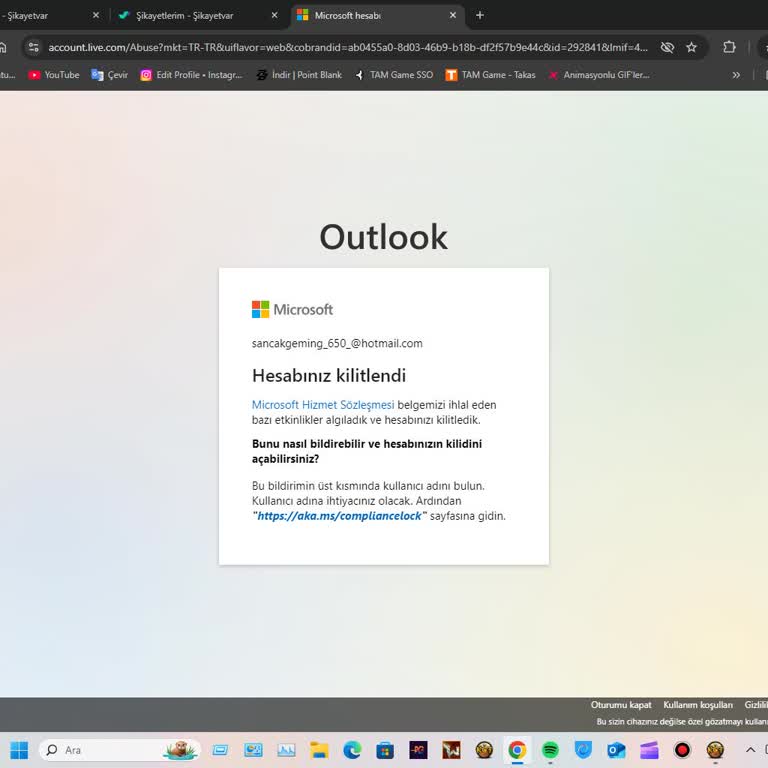Screen dimensions: 768x768
Task: Open Kullanım koşulları footer link
Action: coord(698,705)
